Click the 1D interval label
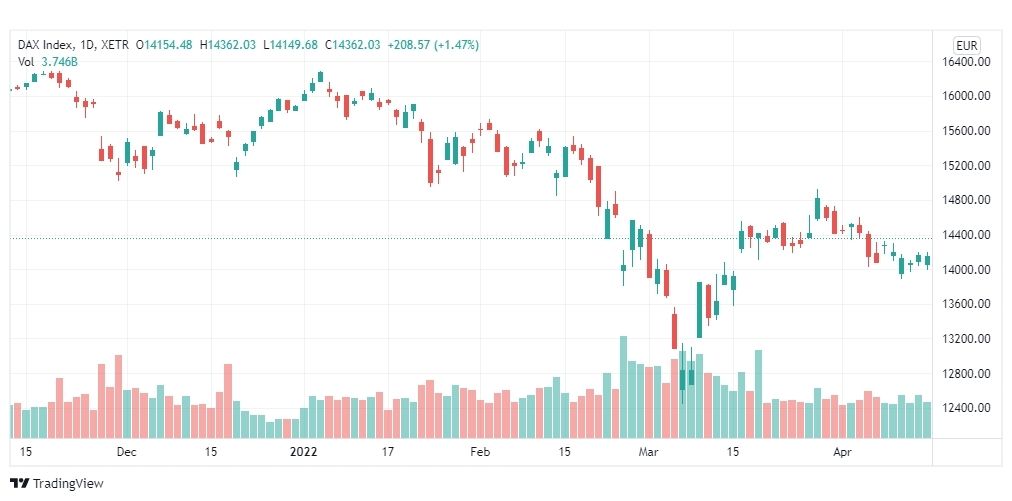The height and width of the screenshot is (501, 1012). coord(86,45)
